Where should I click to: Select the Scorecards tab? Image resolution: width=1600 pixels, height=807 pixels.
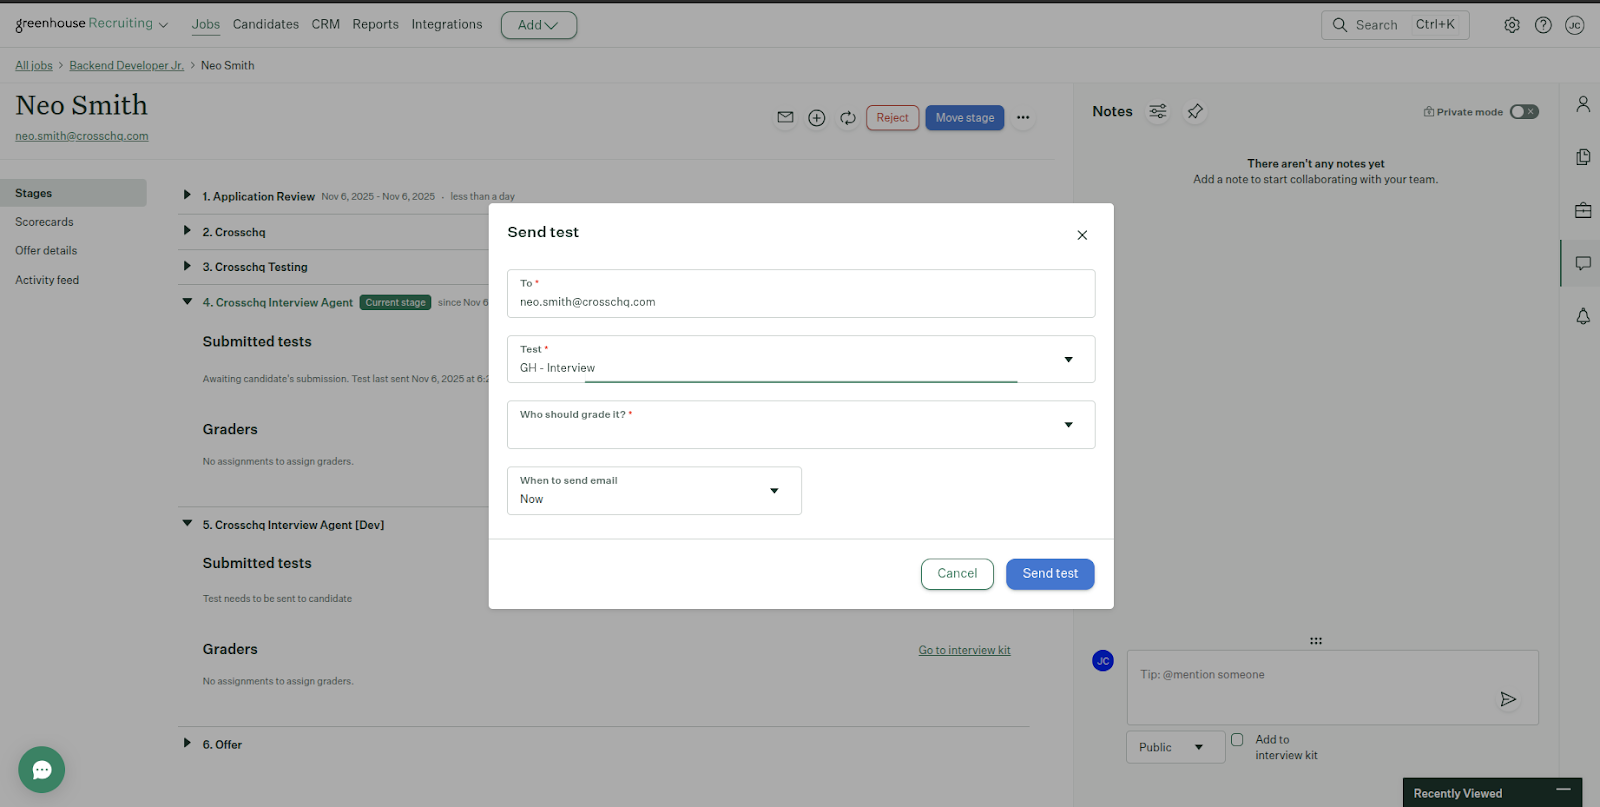(x=44, y=222)
